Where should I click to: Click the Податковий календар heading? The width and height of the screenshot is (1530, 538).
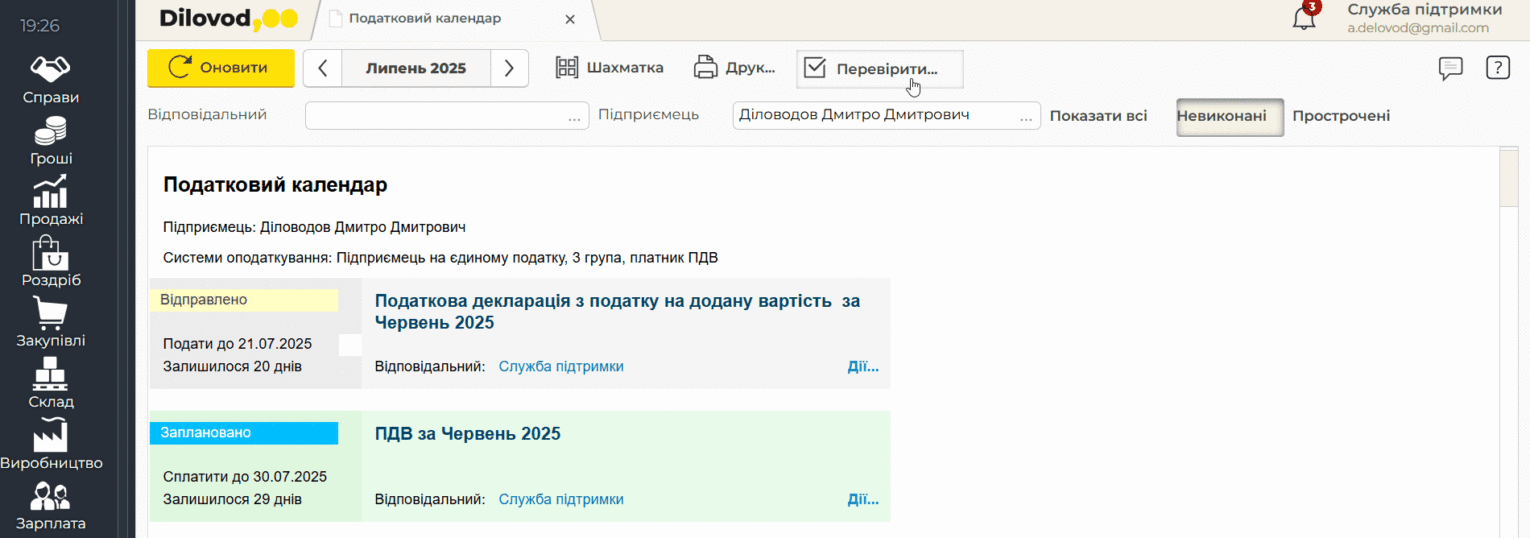pyautogui.click(x=275, y=185)
